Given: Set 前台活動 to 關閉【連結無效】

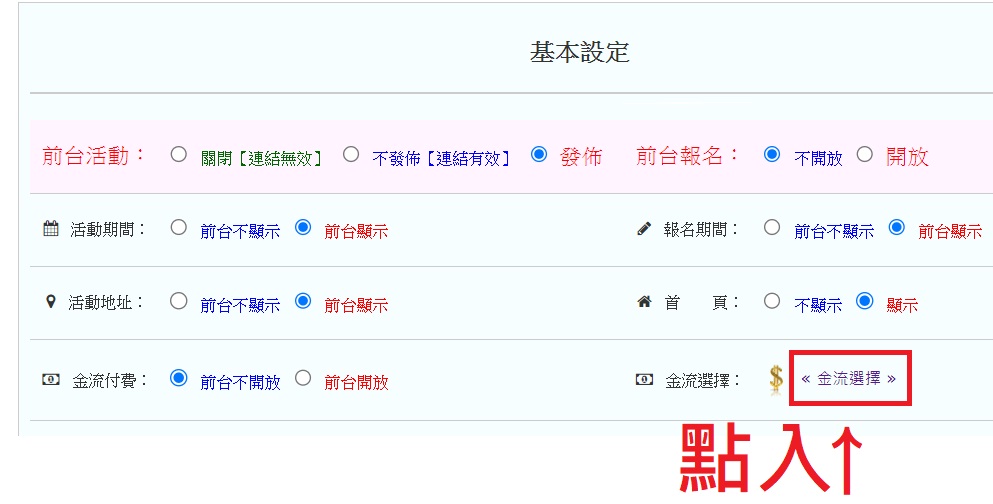Looking at the screenshot, I should coord(179,155).
